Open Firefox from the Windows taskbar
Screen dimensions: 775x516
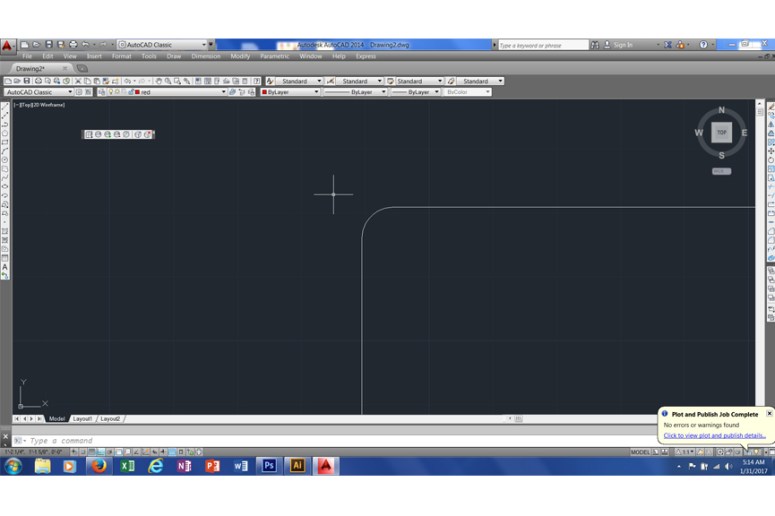99,466
